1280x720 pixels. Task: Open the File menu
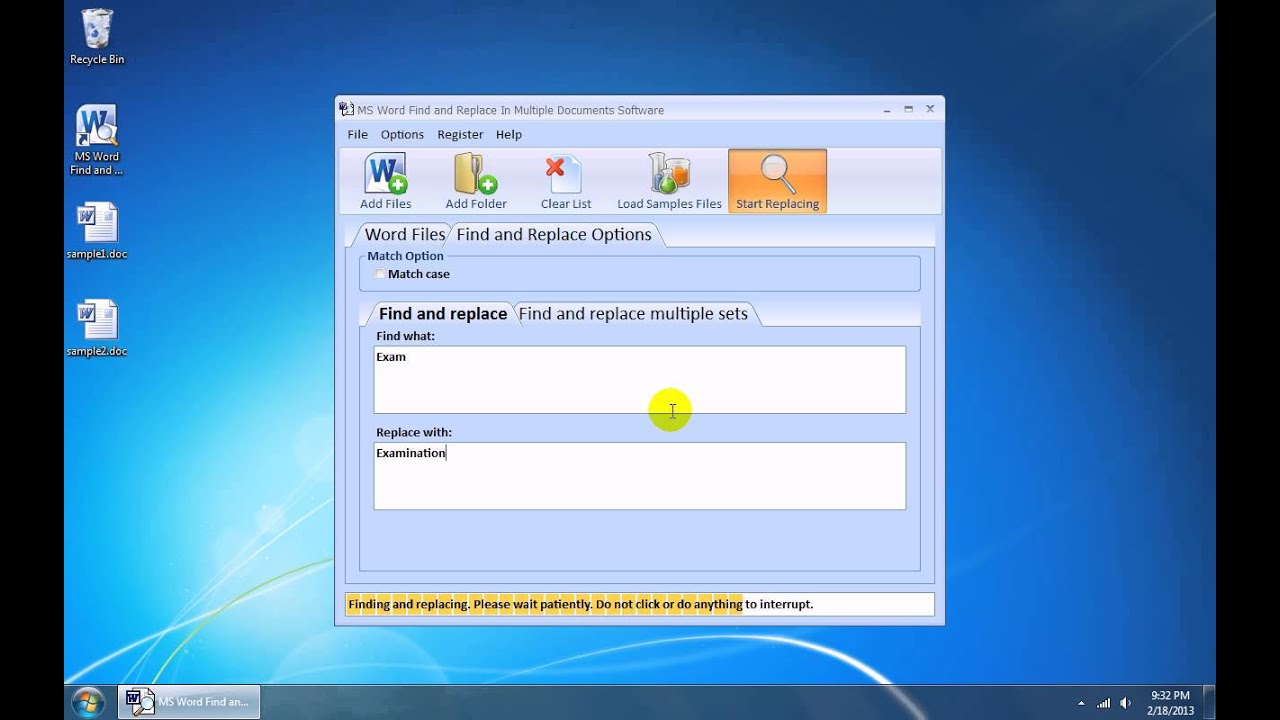tap(357, 134)
